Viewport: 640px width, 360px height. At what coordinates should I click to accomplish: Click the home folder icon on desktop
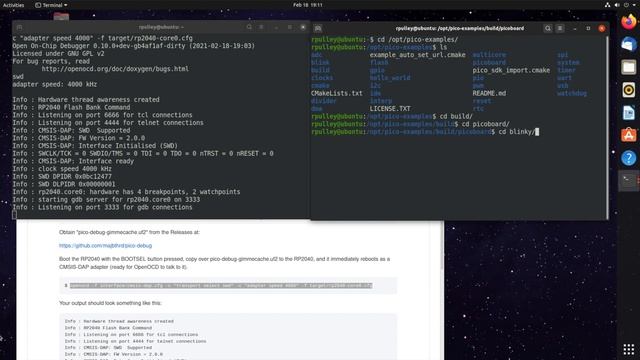pyautogui.click(x=61, y=16)
